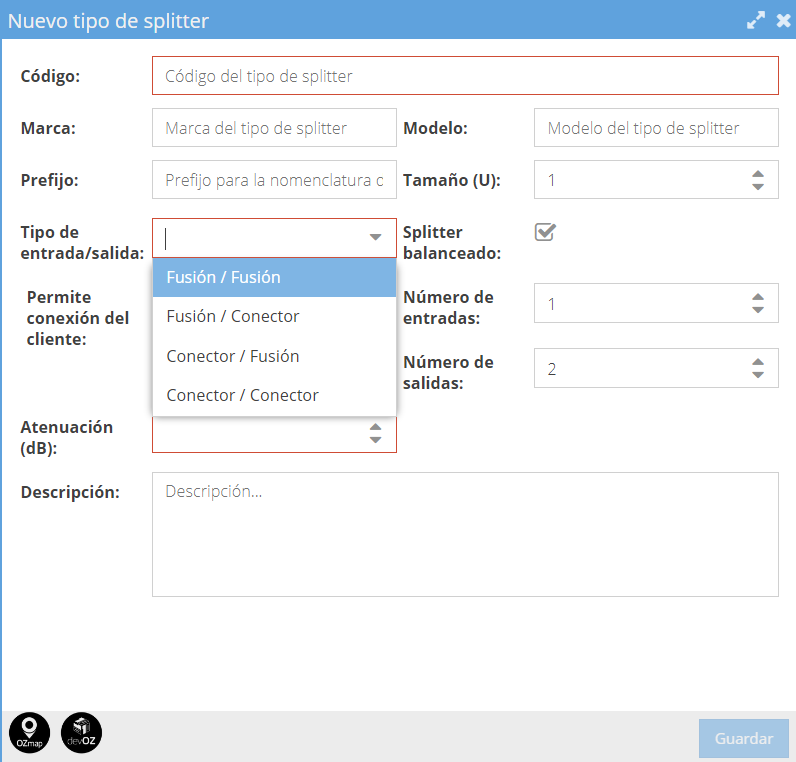Image resolution: width=796 pixels, height=762 pixels.
Task: Decrease Atenuación (dB) with the down arrow
Action: click(375, 440)
